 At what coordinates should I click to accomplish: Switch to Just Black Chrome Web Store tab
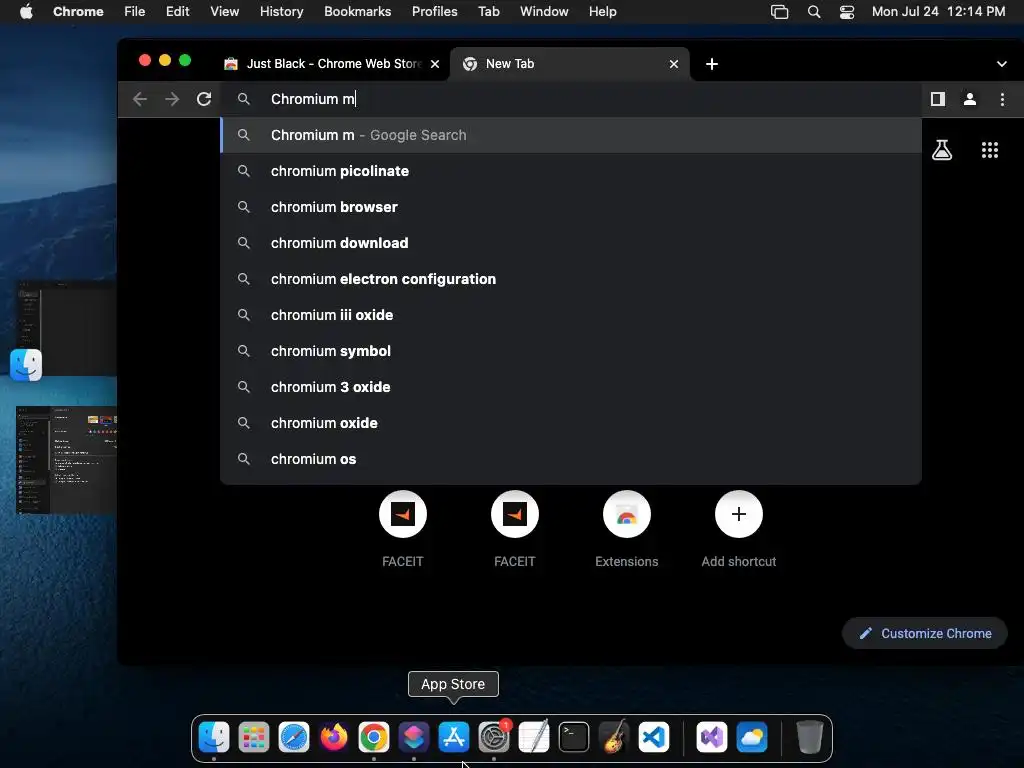pos(332,64)
